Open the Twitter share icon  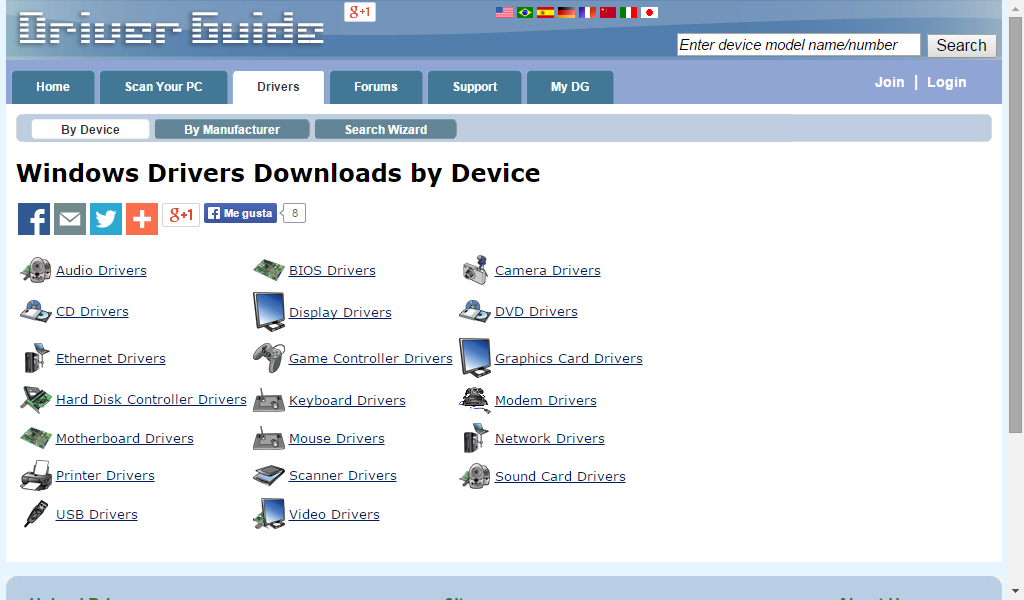tap(105, 218)
